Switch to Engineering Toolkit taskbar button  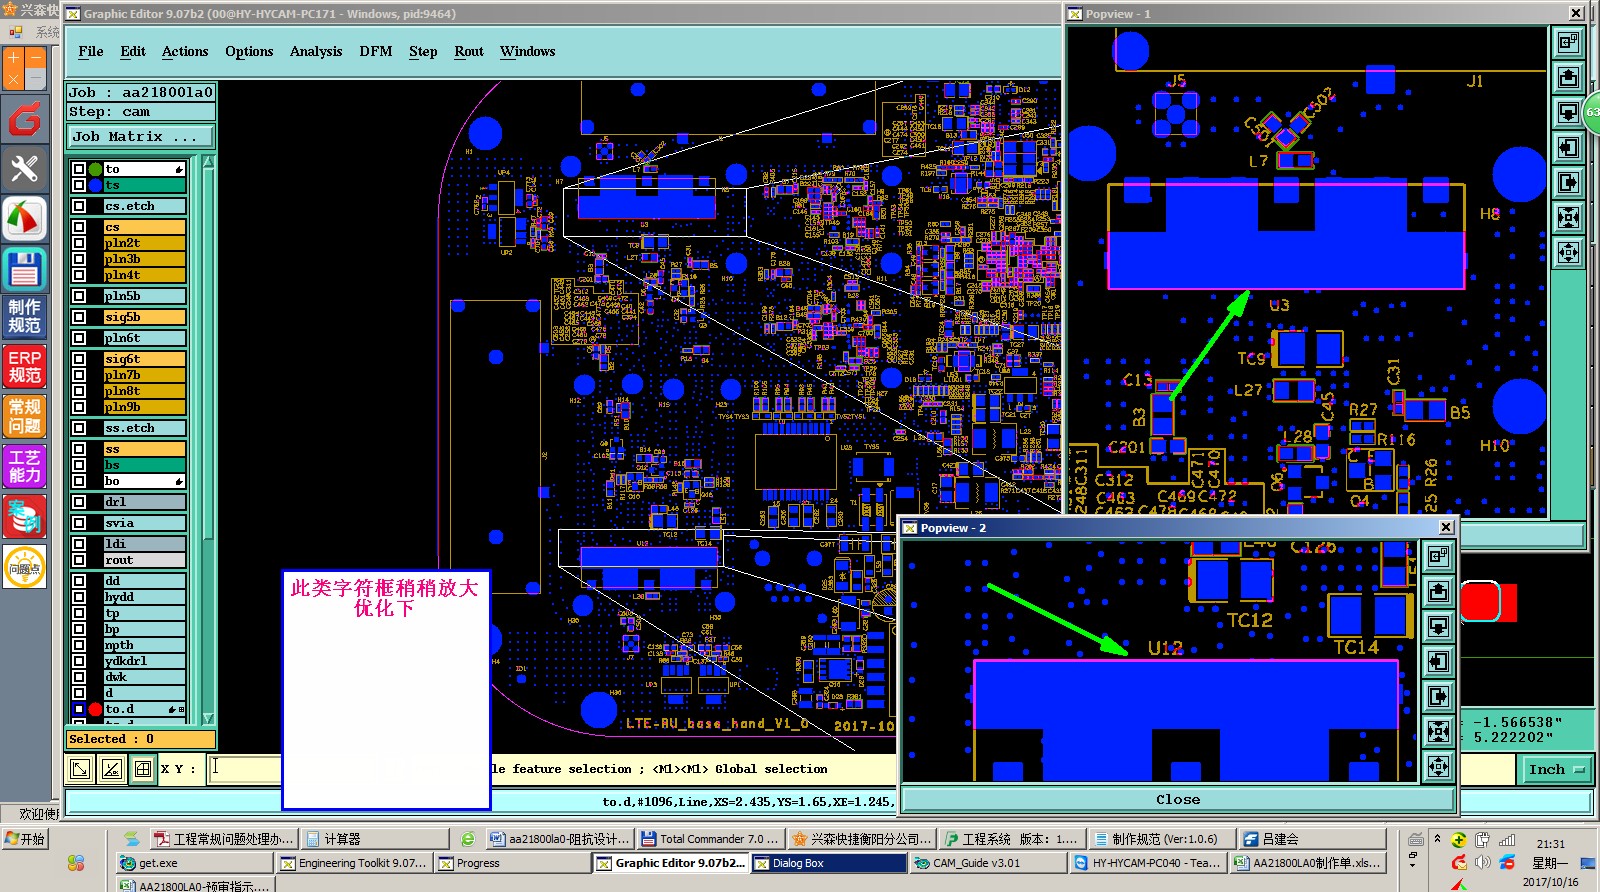point(354,863)
